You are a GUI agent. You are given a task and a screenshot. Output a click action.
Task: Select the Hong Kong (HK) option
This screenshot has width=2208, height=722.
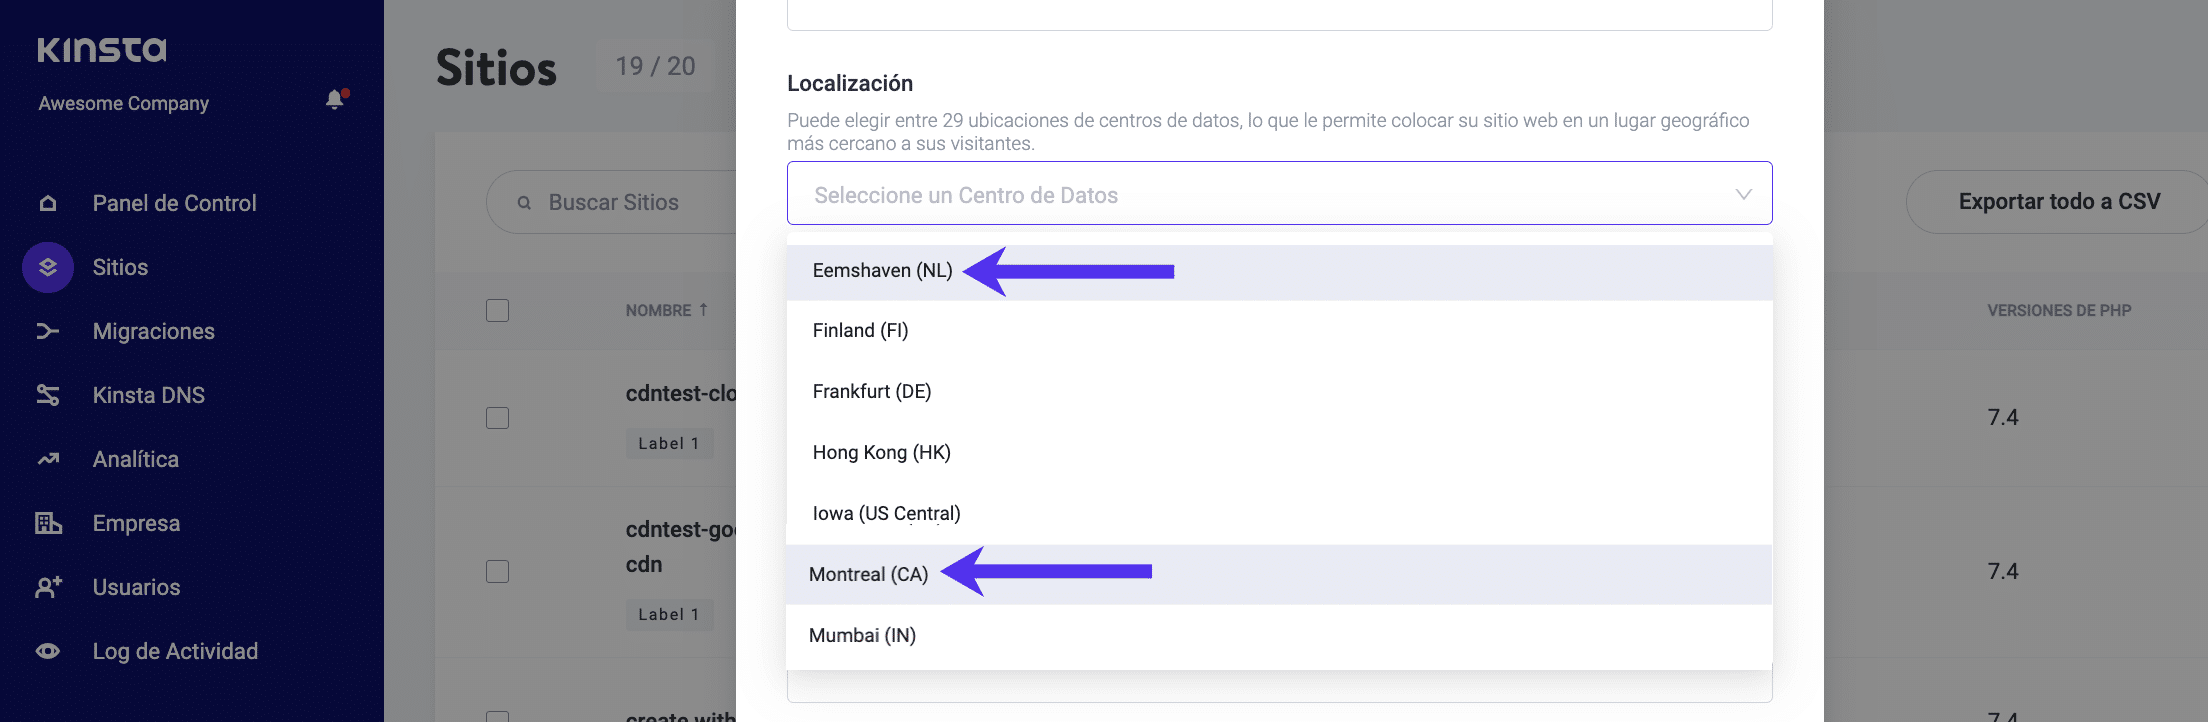pos(881,453)
